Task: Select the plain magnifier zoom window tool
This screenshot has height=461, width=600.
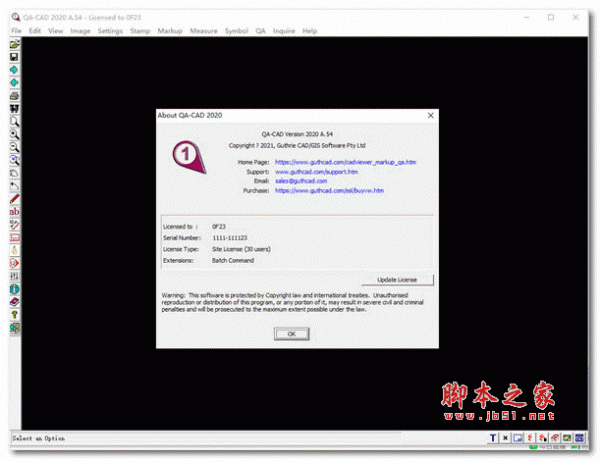Action: coord(15,122)
